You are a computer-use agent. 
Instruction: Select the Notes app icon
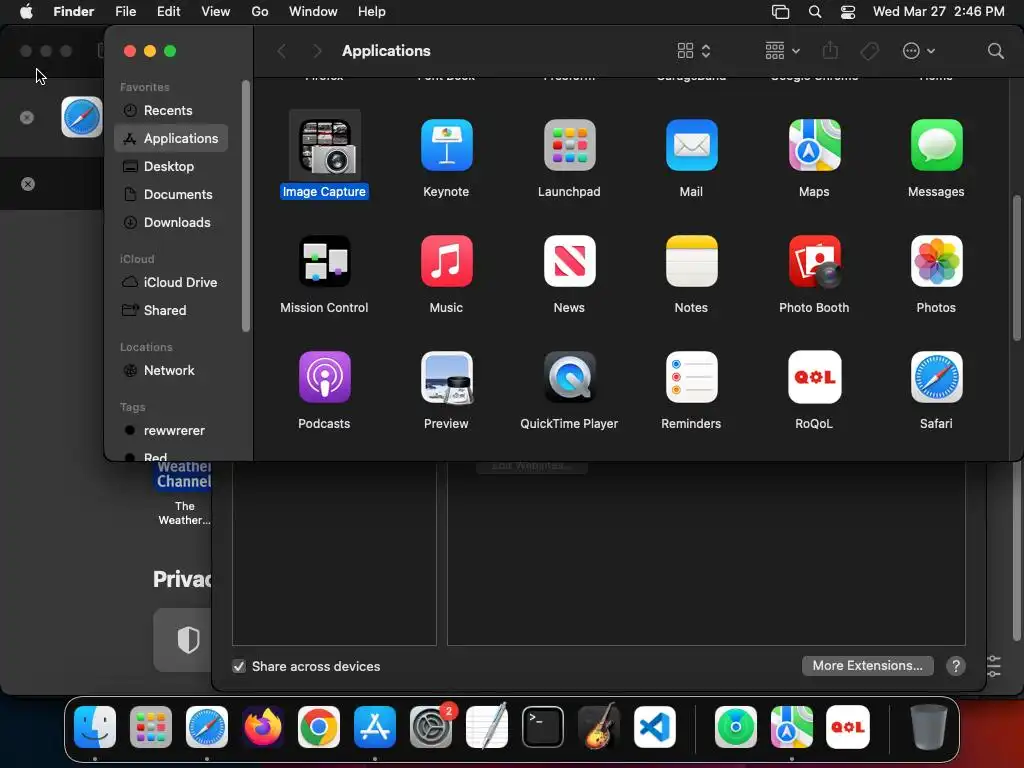click(x=692, y=261)
